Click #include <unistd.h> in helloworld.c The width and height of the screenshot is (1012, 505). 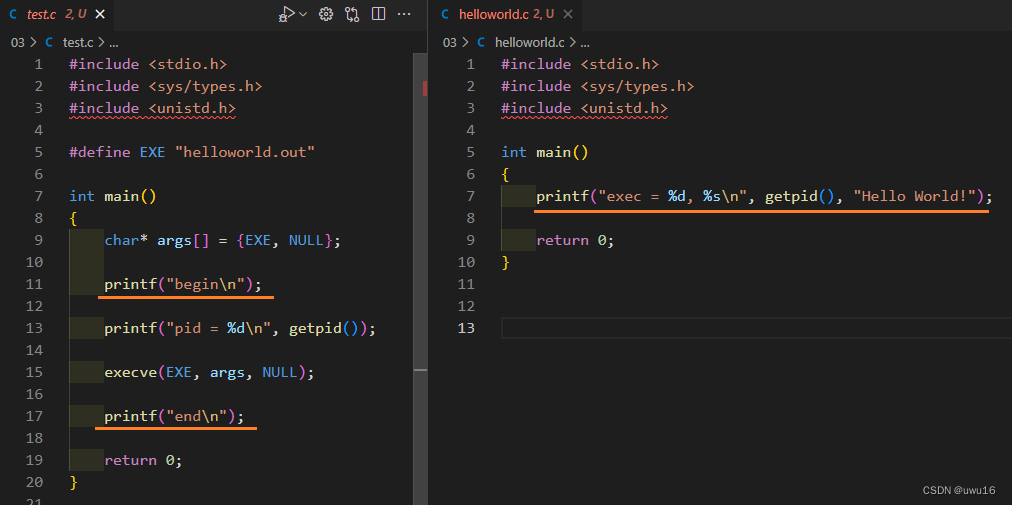[x=584, y=108]
